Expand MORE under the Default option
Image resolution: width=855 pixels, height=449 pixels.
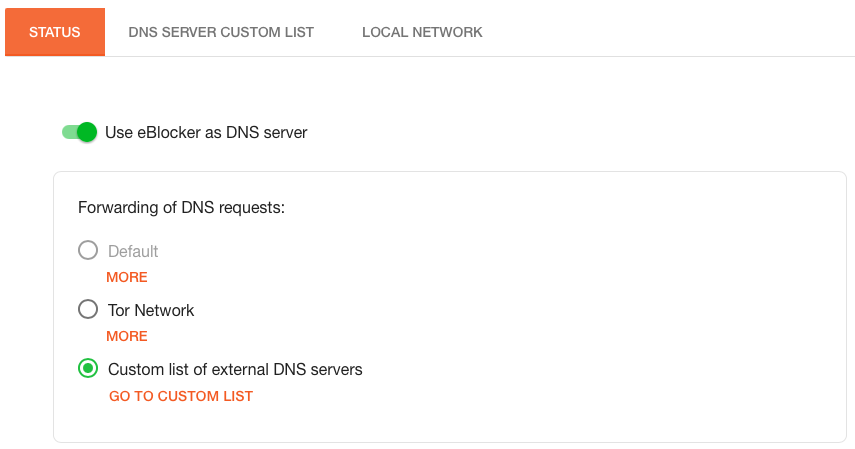coord(127,277)
